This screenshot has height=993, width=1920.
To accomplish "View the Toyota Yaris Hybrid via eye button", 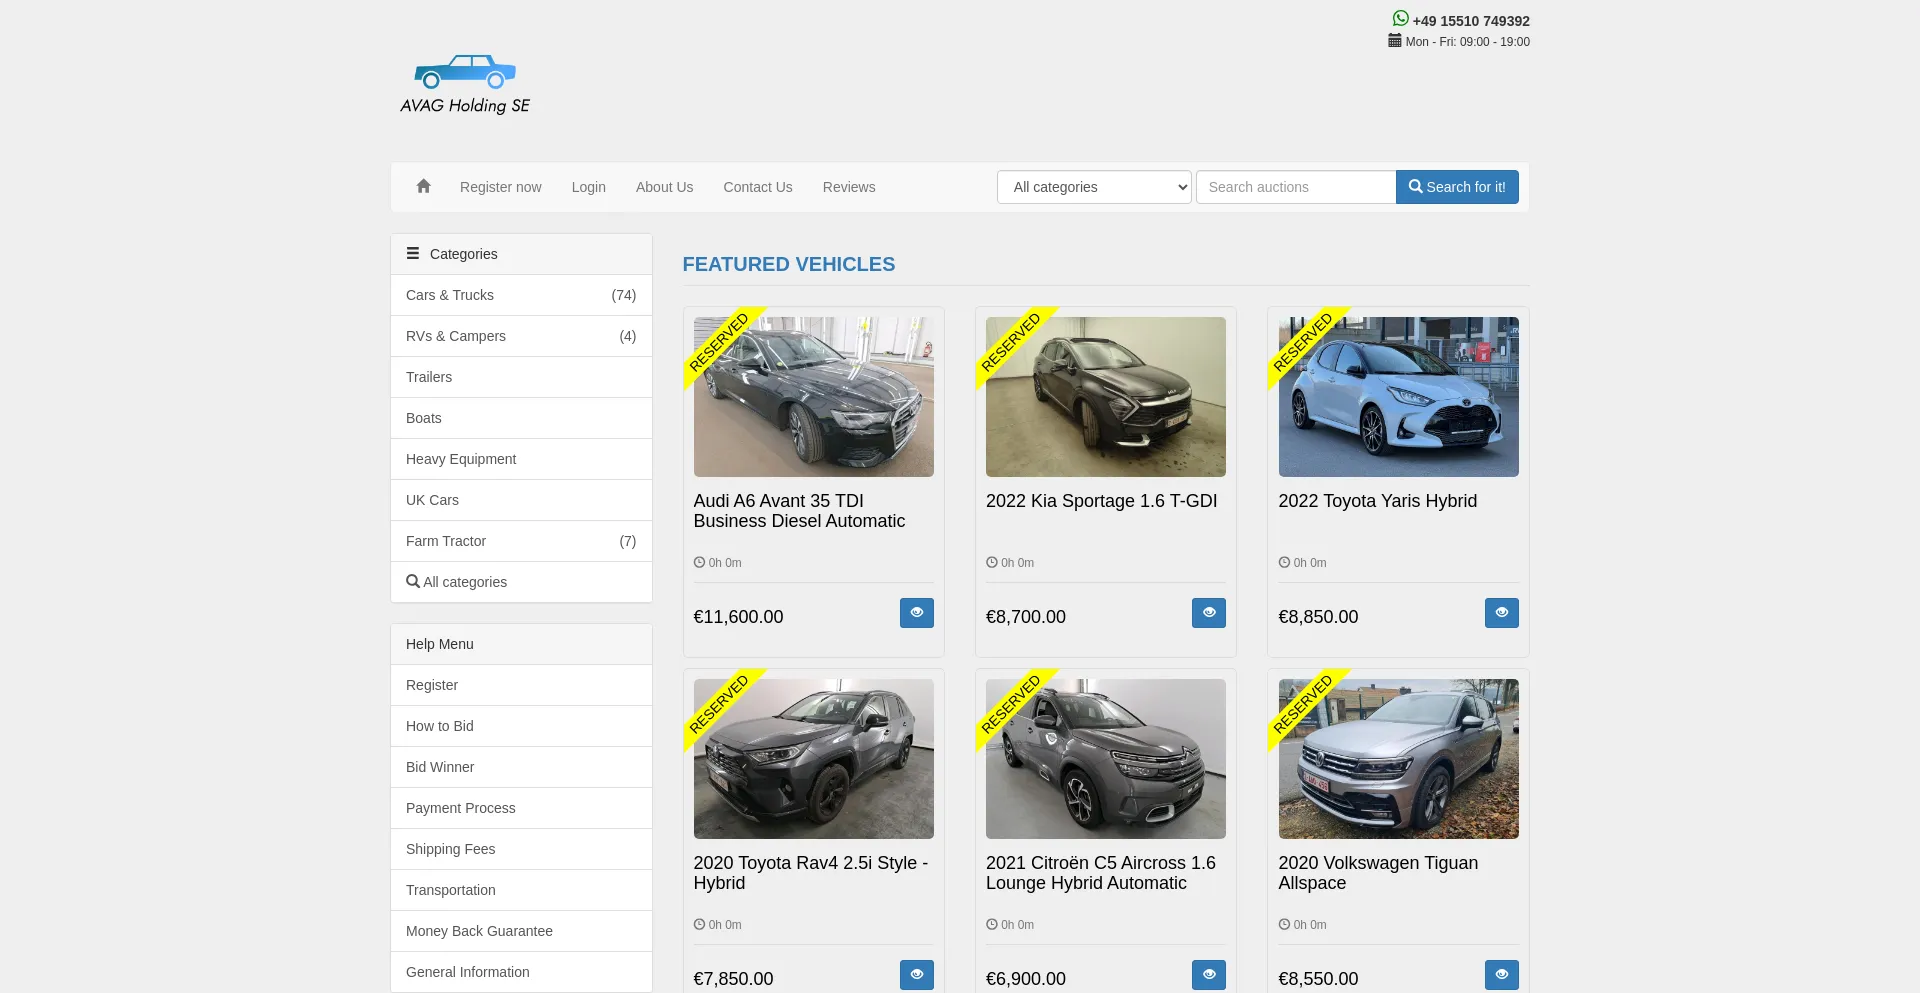I will click(x=1501, y=613).
